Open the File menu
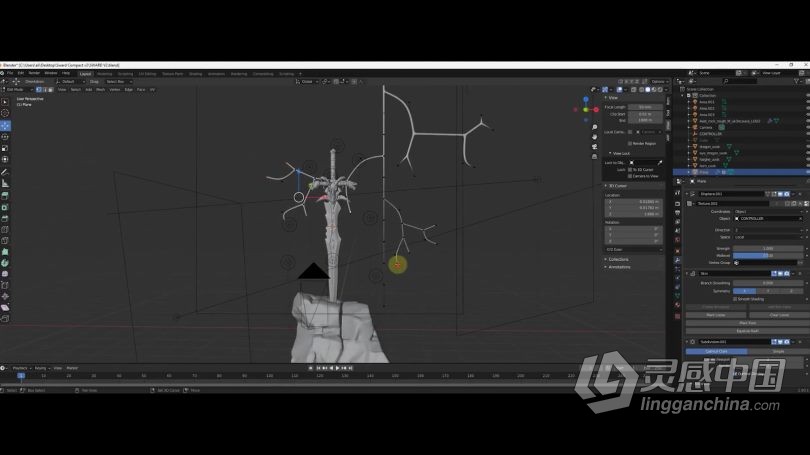 (10, 73)
